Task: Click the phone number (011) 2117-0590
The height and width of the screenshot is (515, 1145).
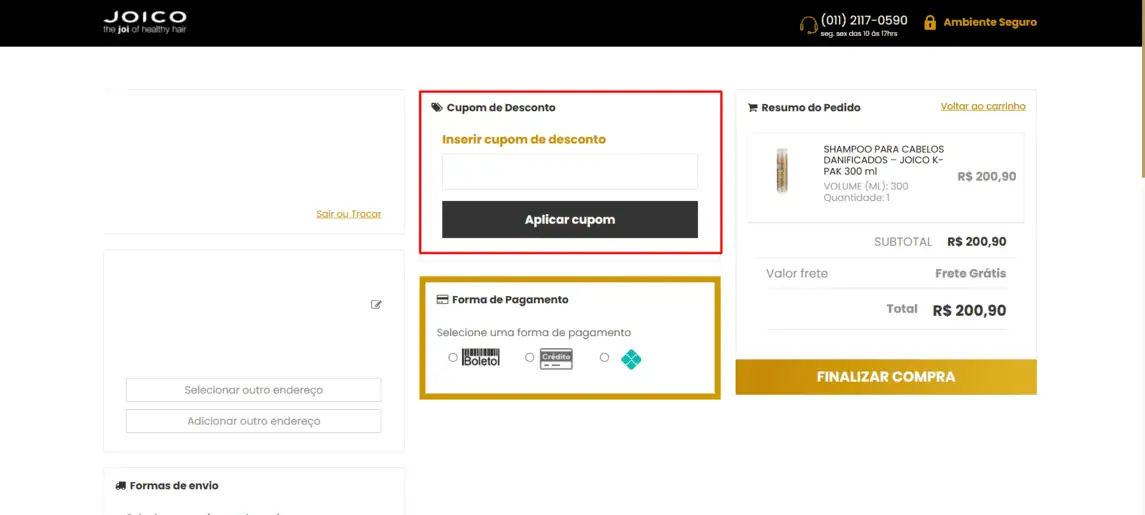Action: point(864,20)
